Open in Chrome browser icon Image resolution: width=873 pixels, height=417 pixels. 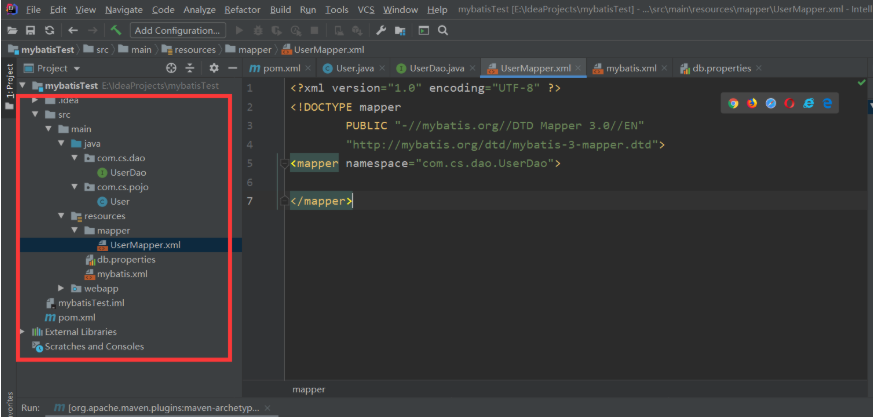[733, 103]
